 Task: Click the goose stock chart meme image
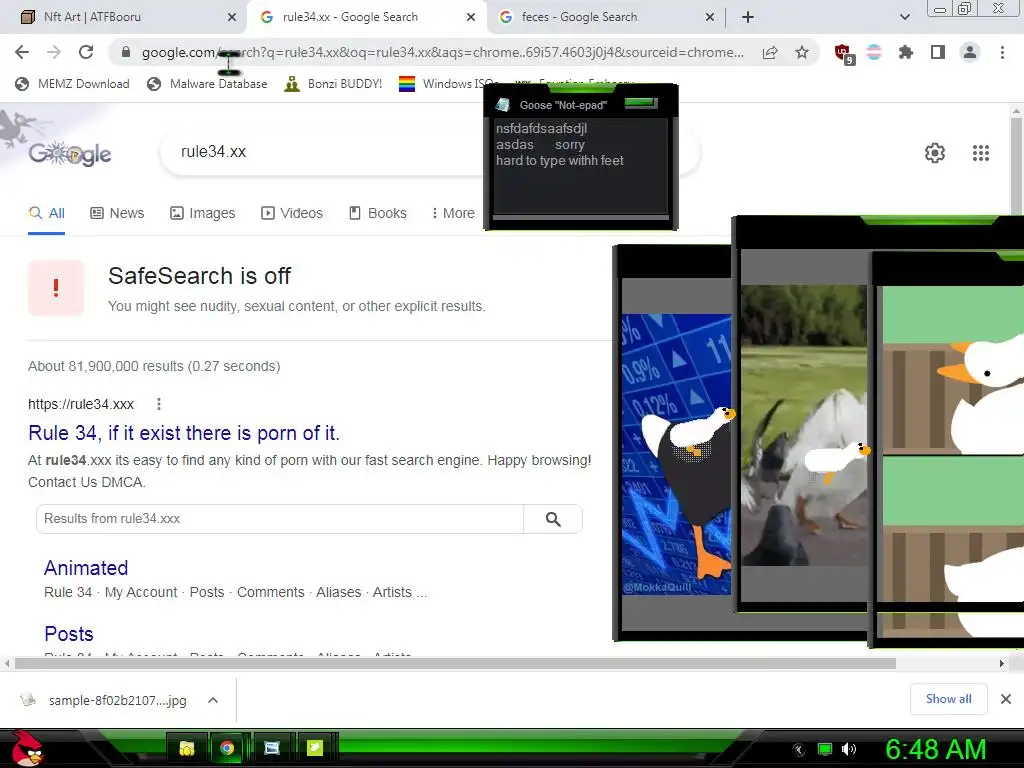tap(676, 455)
